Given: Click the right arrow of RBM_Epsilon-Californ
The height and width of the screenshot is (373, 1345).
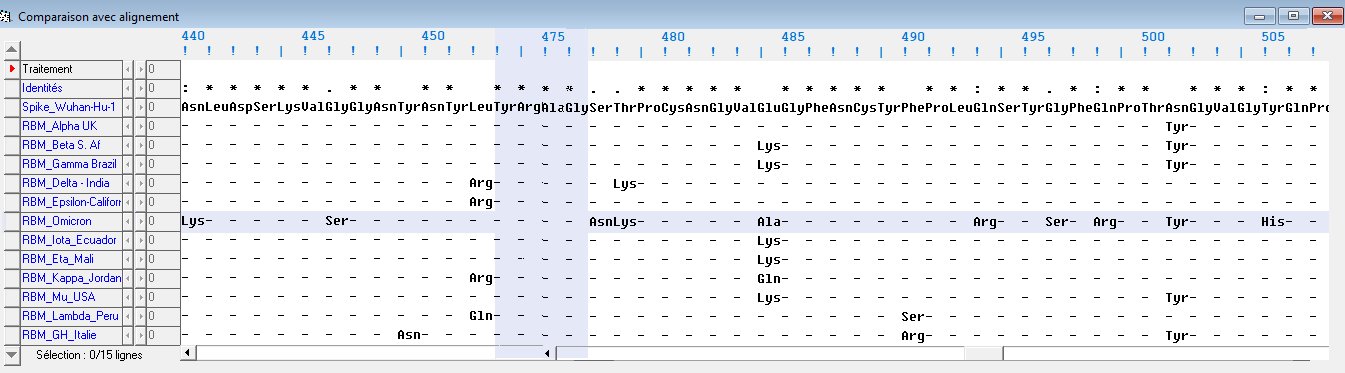Looking at the screenshot, I should [x=140, y=202].
